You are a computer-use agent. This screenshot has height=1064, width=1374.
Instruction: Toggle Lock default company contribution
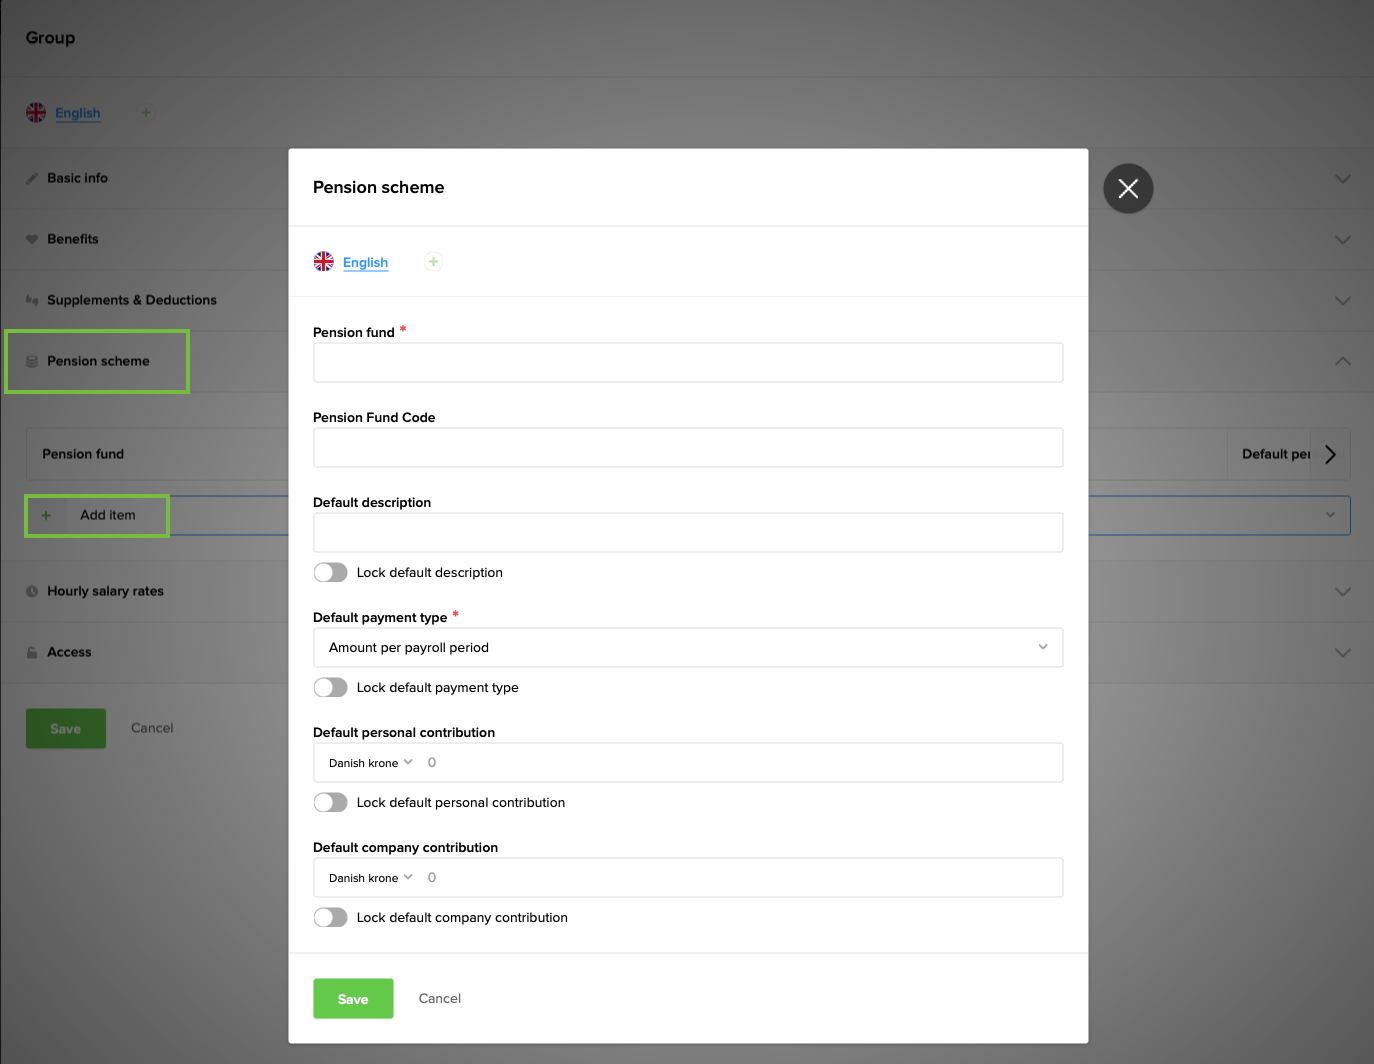(330, 917)
